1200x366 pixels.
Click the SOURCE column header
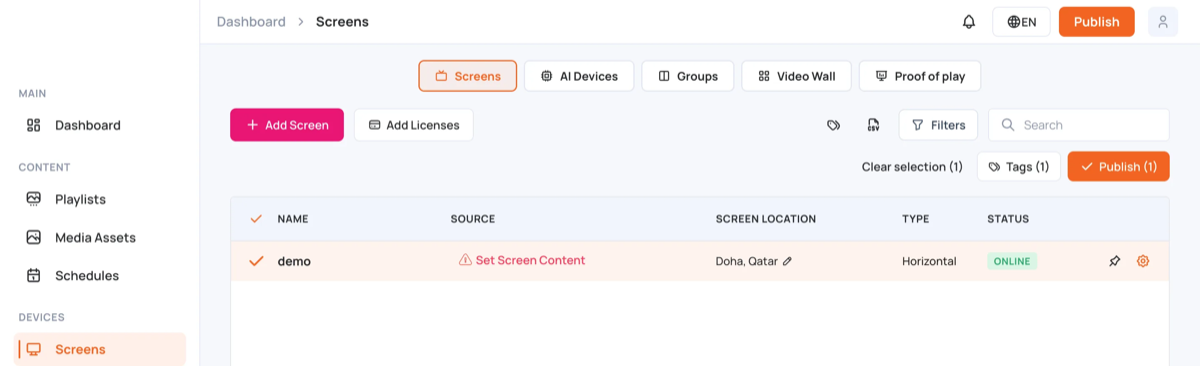473,219
